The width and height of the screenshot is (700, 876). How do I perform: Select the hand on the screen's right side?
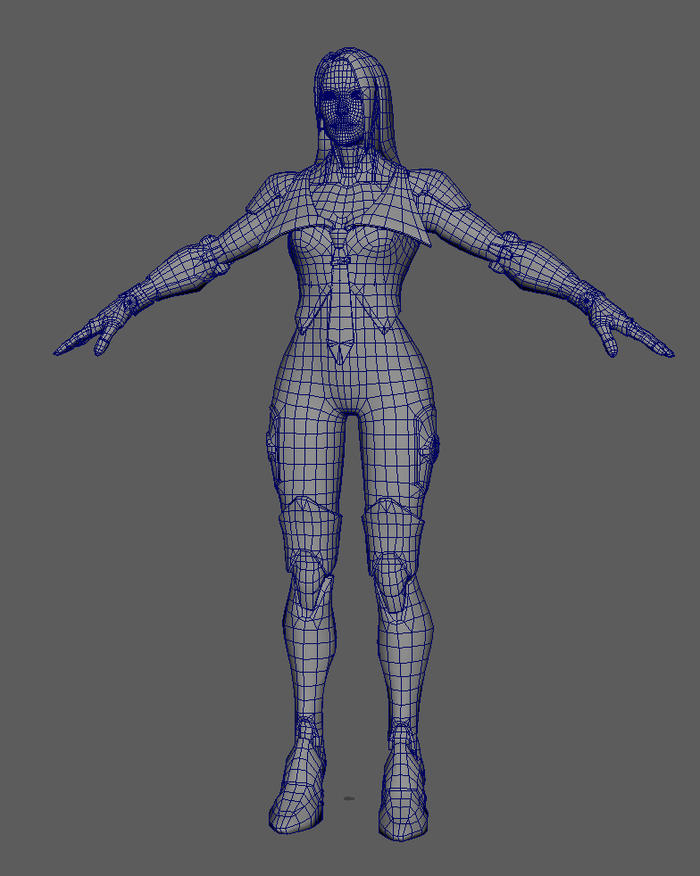(x=620, y=331)
